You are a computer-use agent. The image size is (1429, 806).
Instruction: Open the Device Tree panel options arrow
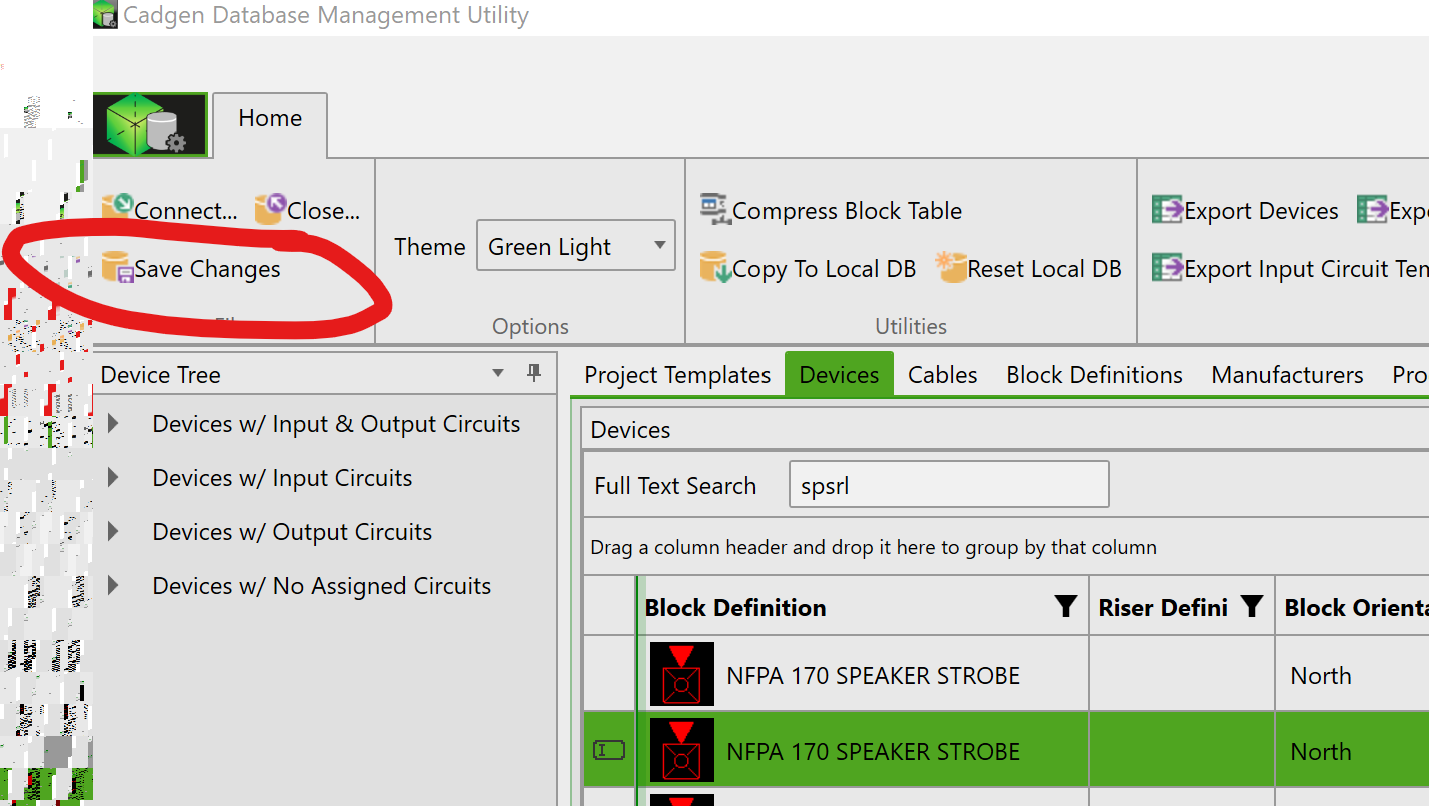coord(499,373)
